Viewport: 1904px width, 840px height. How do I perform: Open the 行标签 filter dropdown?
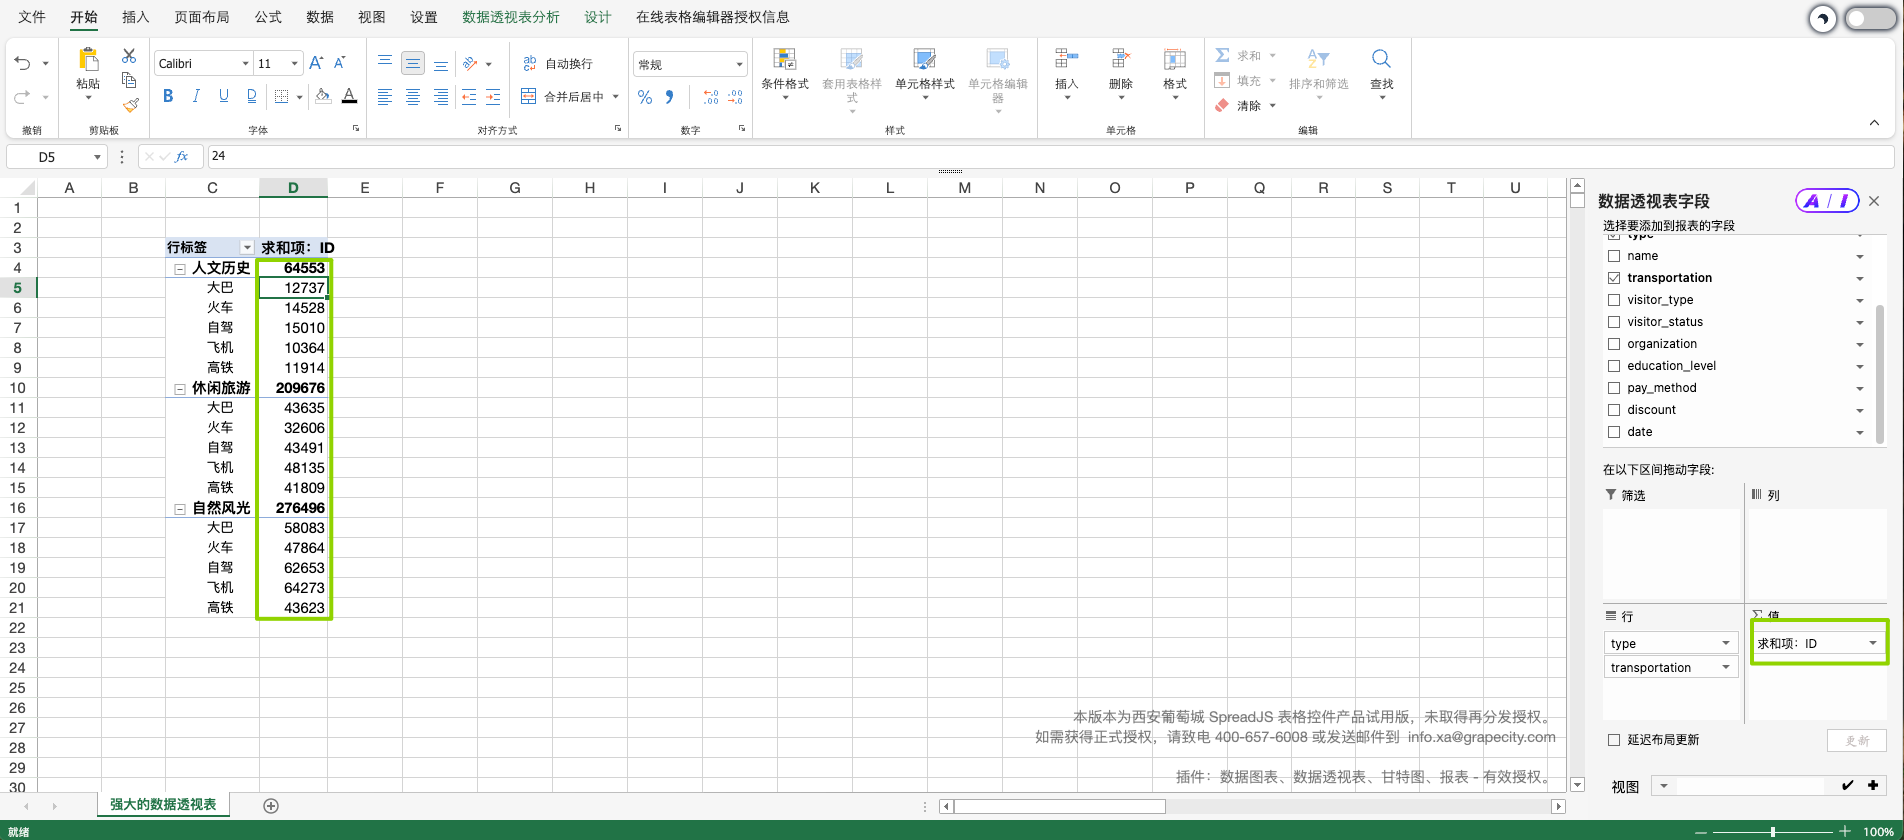(247, 248)
